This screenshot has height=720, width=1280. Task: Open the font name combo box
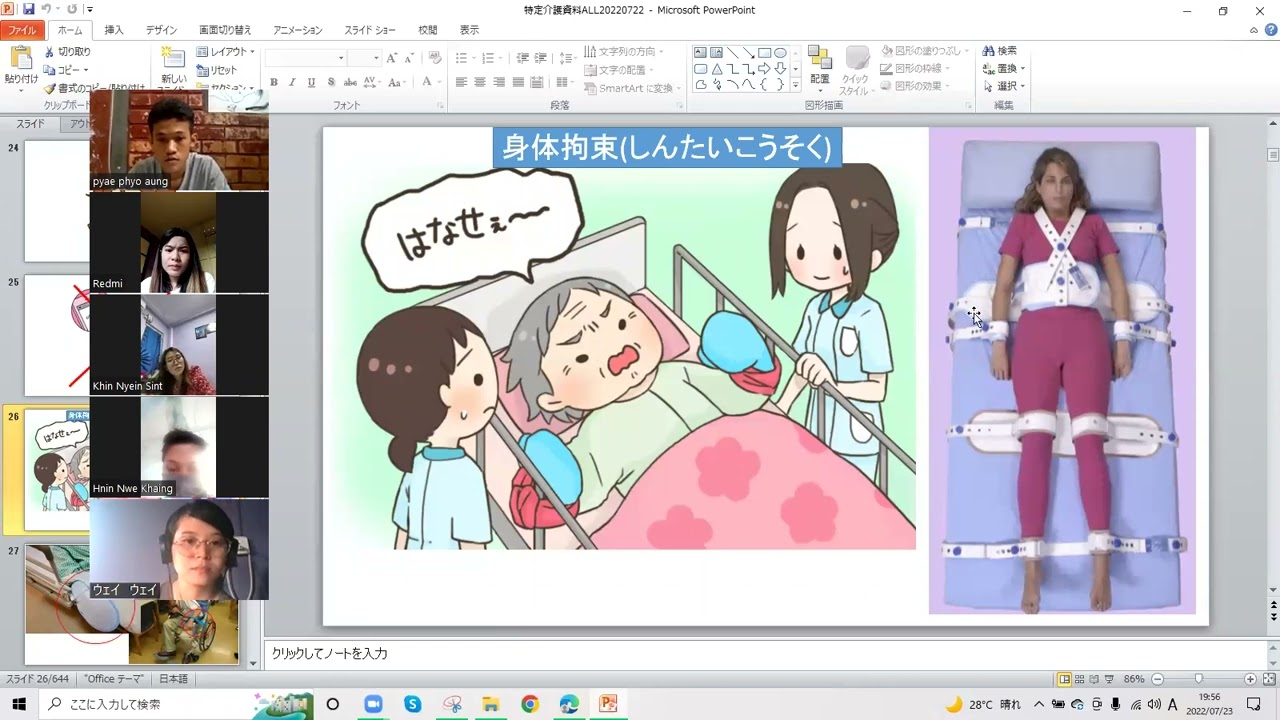point(306,58)
